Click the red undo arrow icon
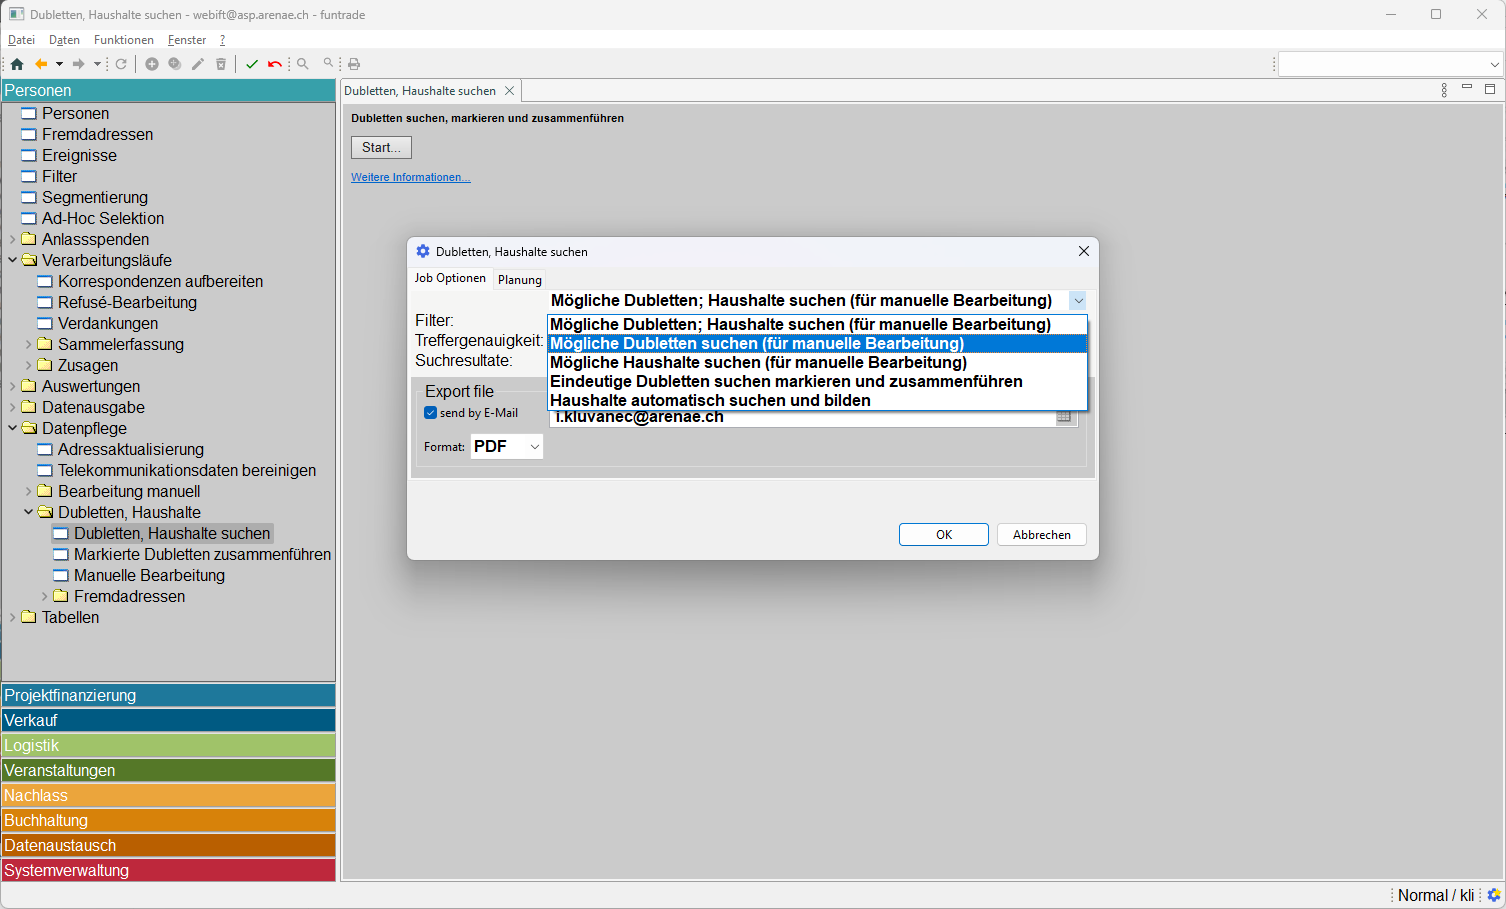 coord(274,64)
